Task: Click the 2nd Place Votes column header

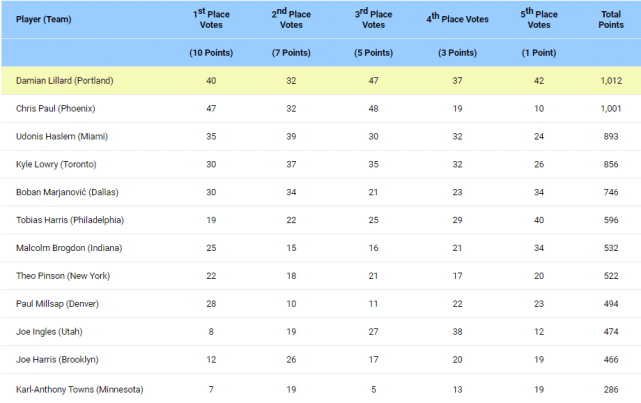Action: pos(290,19)
